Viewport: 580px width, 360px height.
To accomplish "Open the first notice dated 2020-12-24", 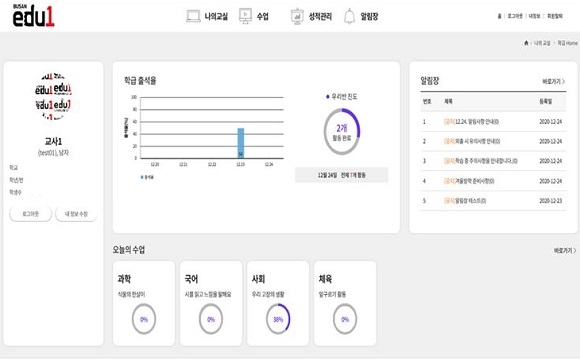I will click(471, 122).
